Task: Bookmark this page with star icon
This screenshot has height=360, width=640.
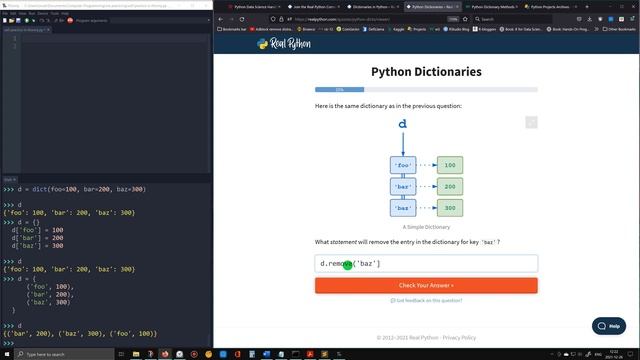Action: (x=465, y=19)
